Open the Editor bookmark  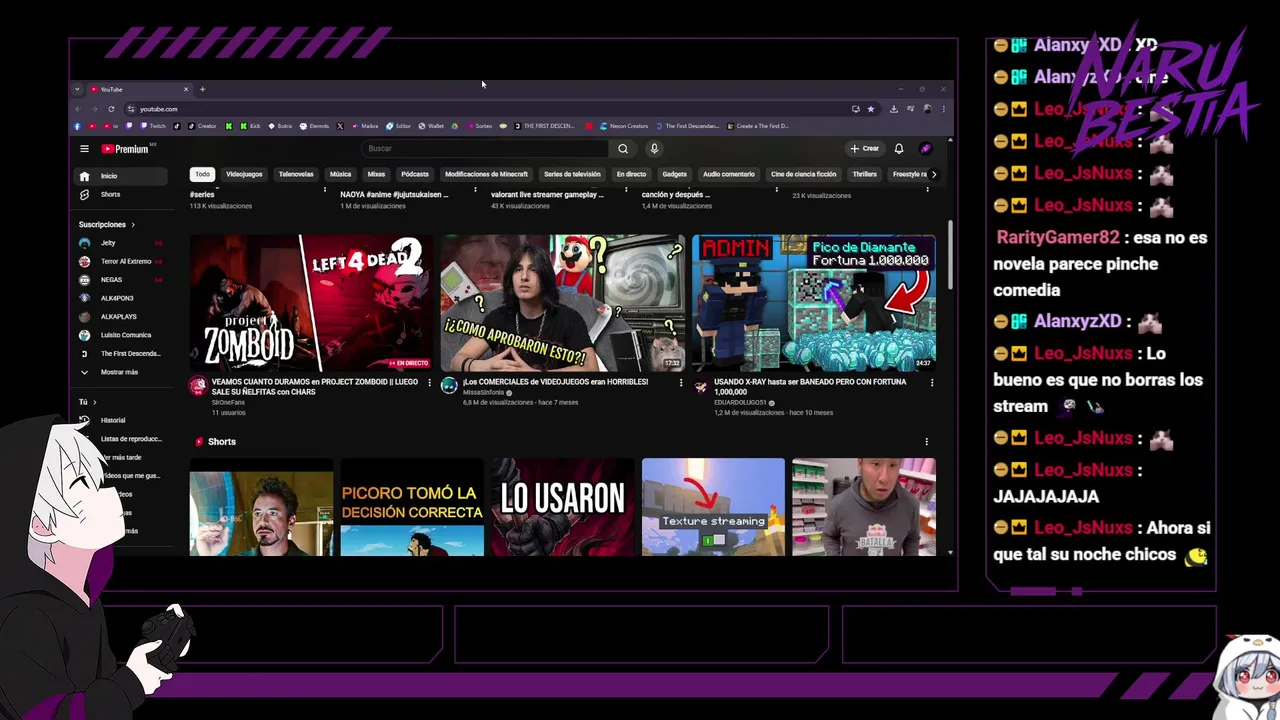coord(398,126)
